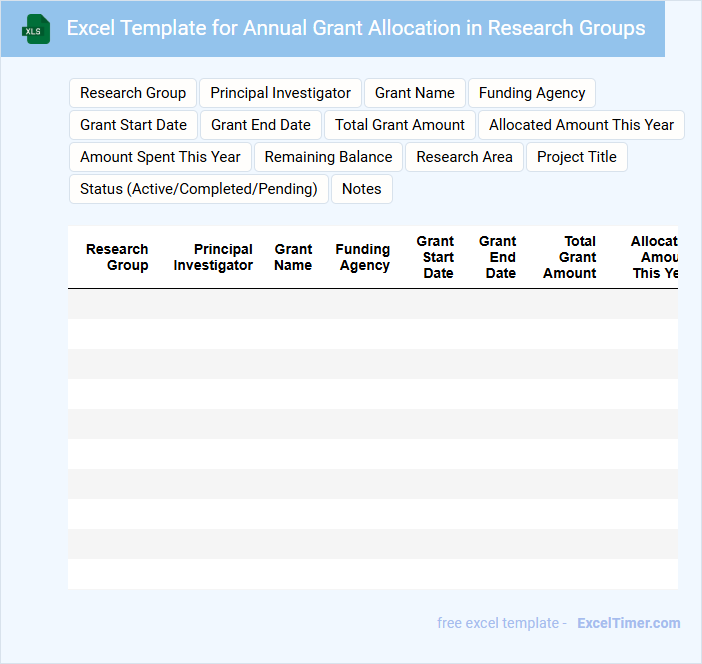
Task: Select the Grant Name tag
Action: point(414,93)
